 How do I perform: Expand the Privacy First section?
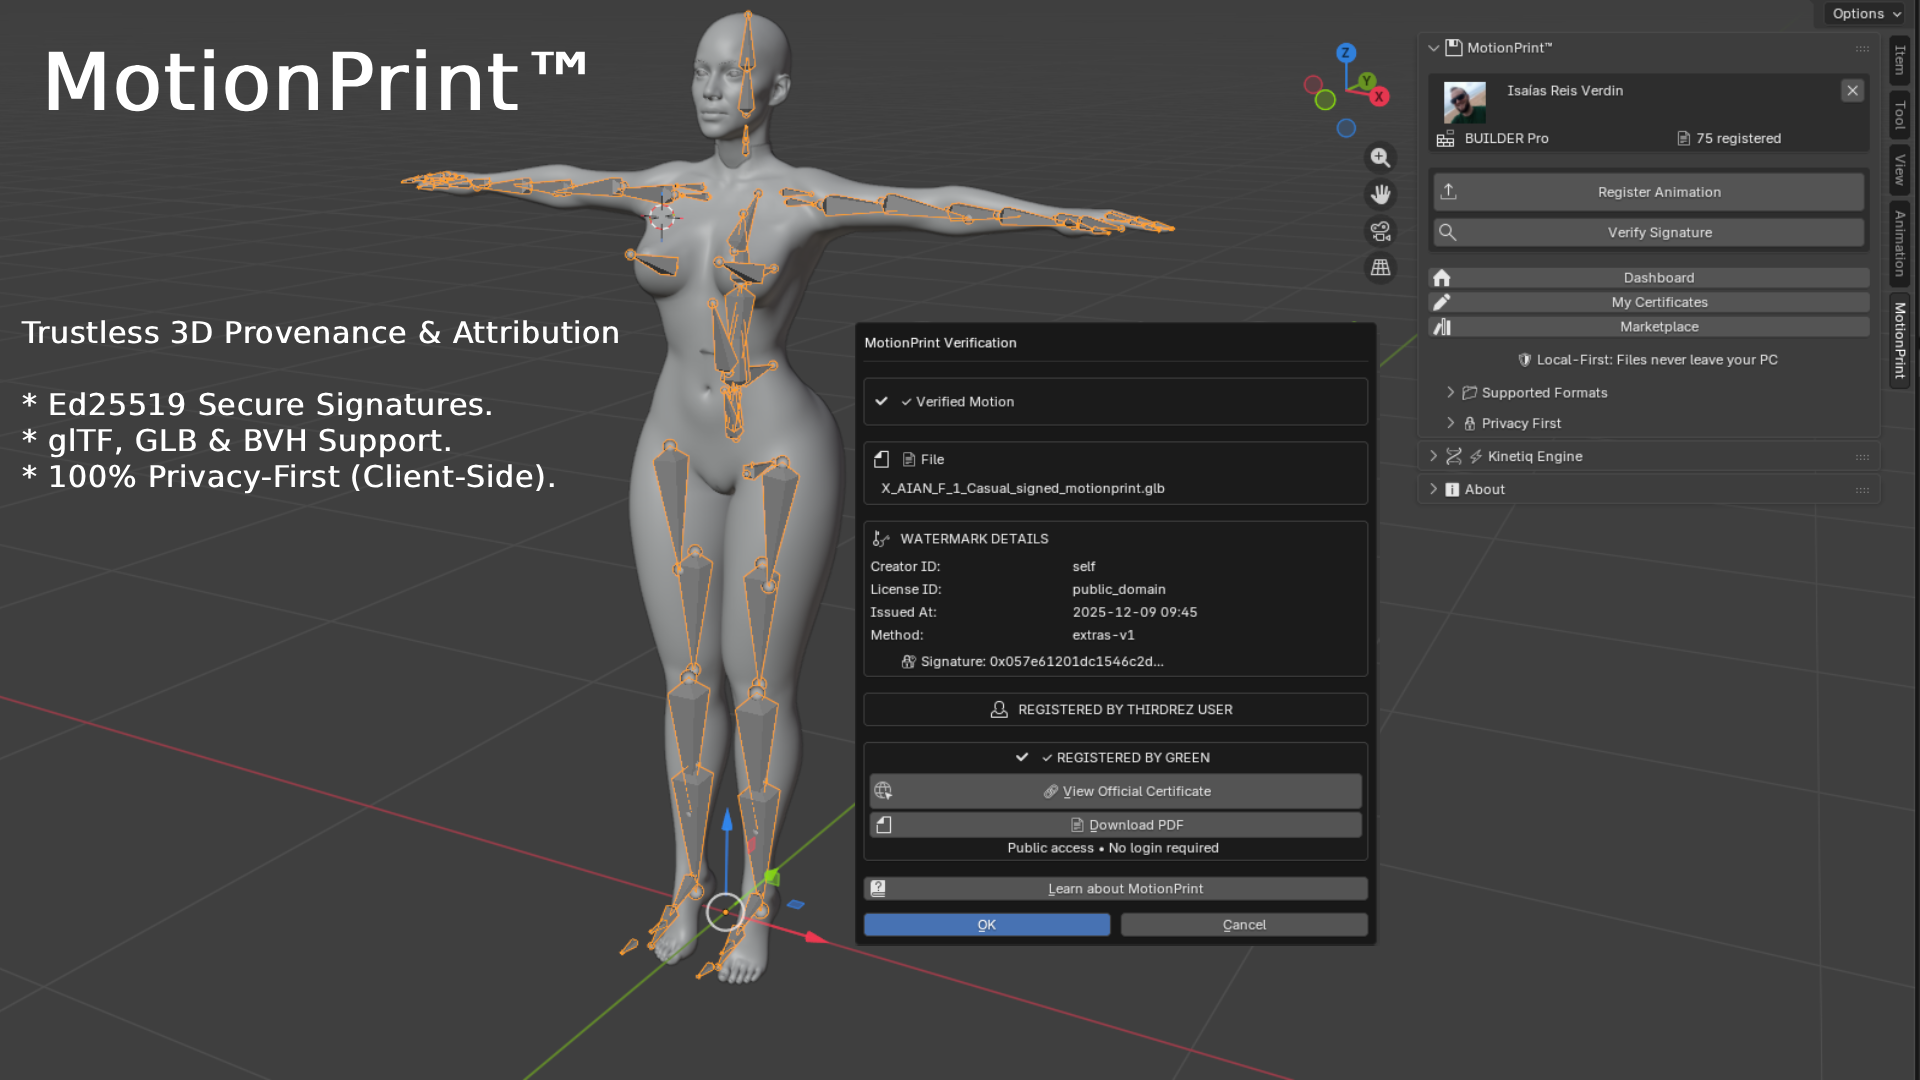[1451, 423]
